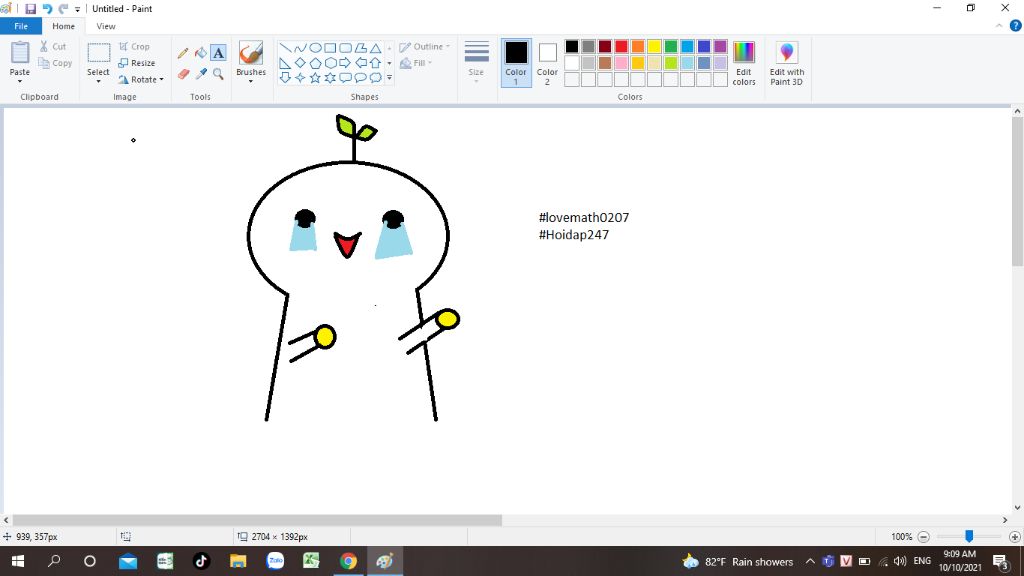This screenshot has height=576, width=1024.
Task: Choose the Right triangle shape
Action: coord(285,63)
